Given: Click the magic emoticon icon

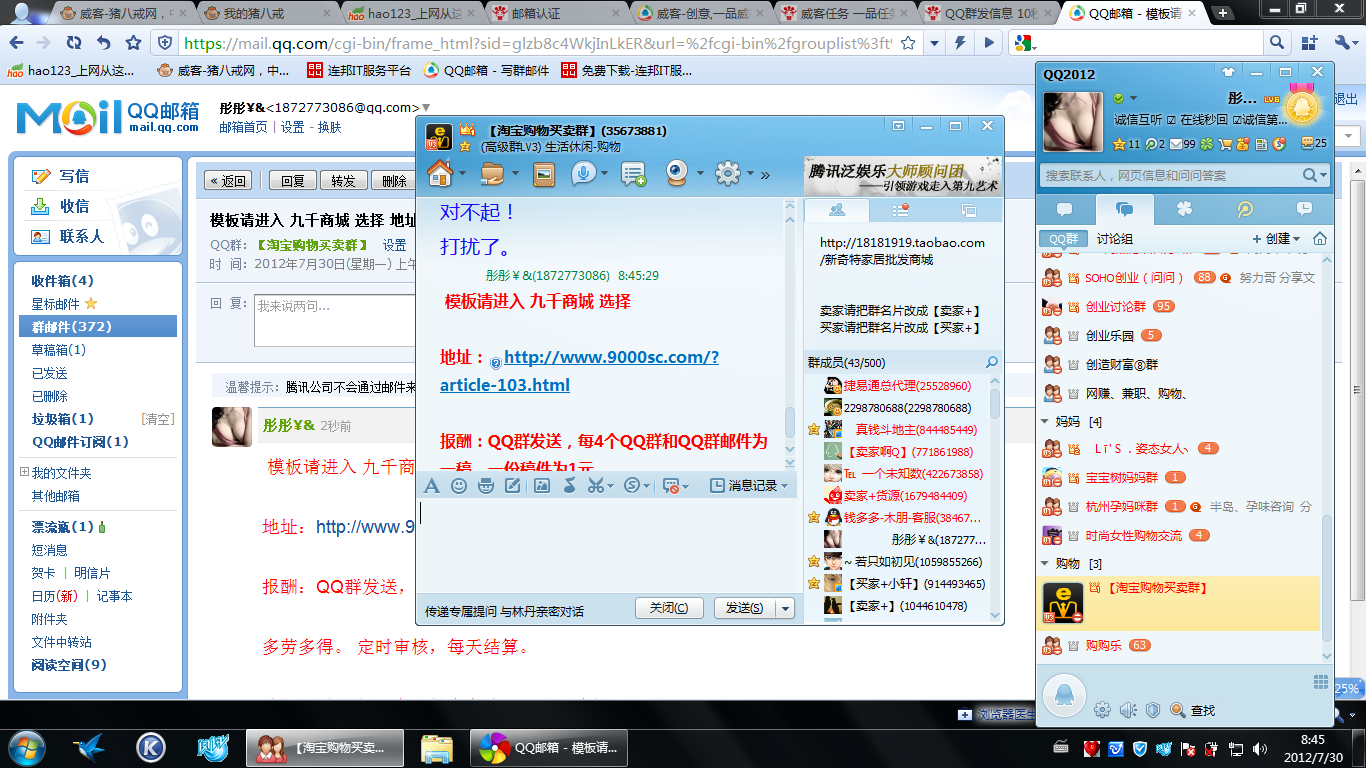Looking at the screenshot, I should click(486, 485).
